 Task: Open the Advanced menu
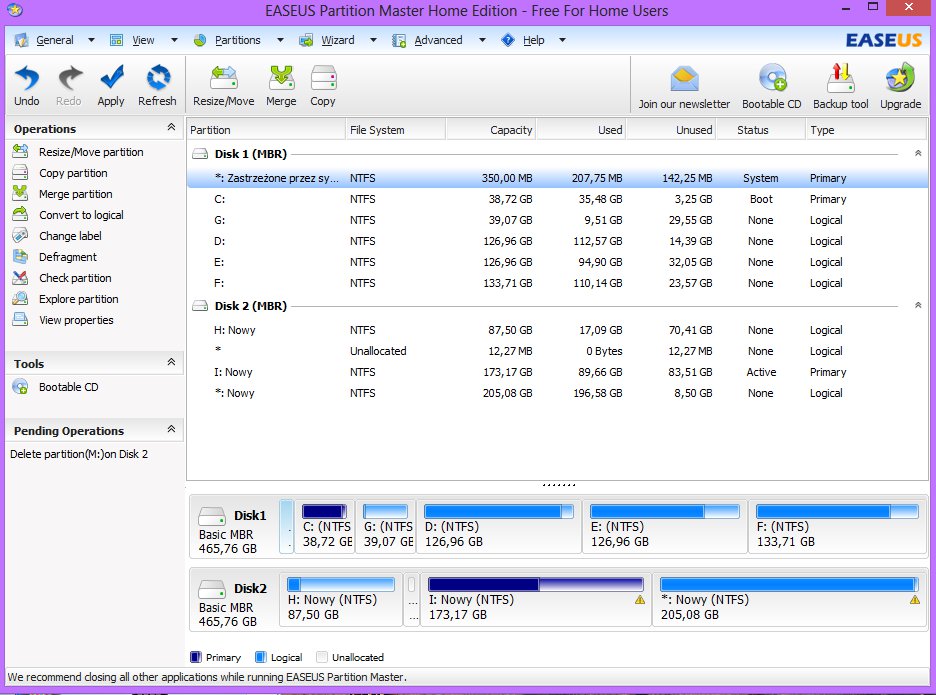click(x=438, y=40)
